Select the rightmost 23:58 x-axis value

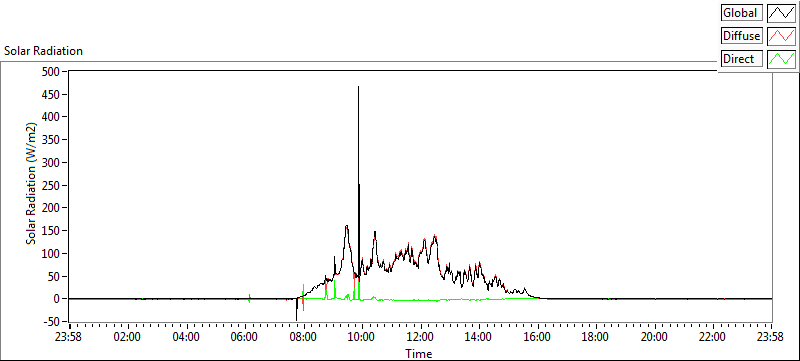point(771,337)
